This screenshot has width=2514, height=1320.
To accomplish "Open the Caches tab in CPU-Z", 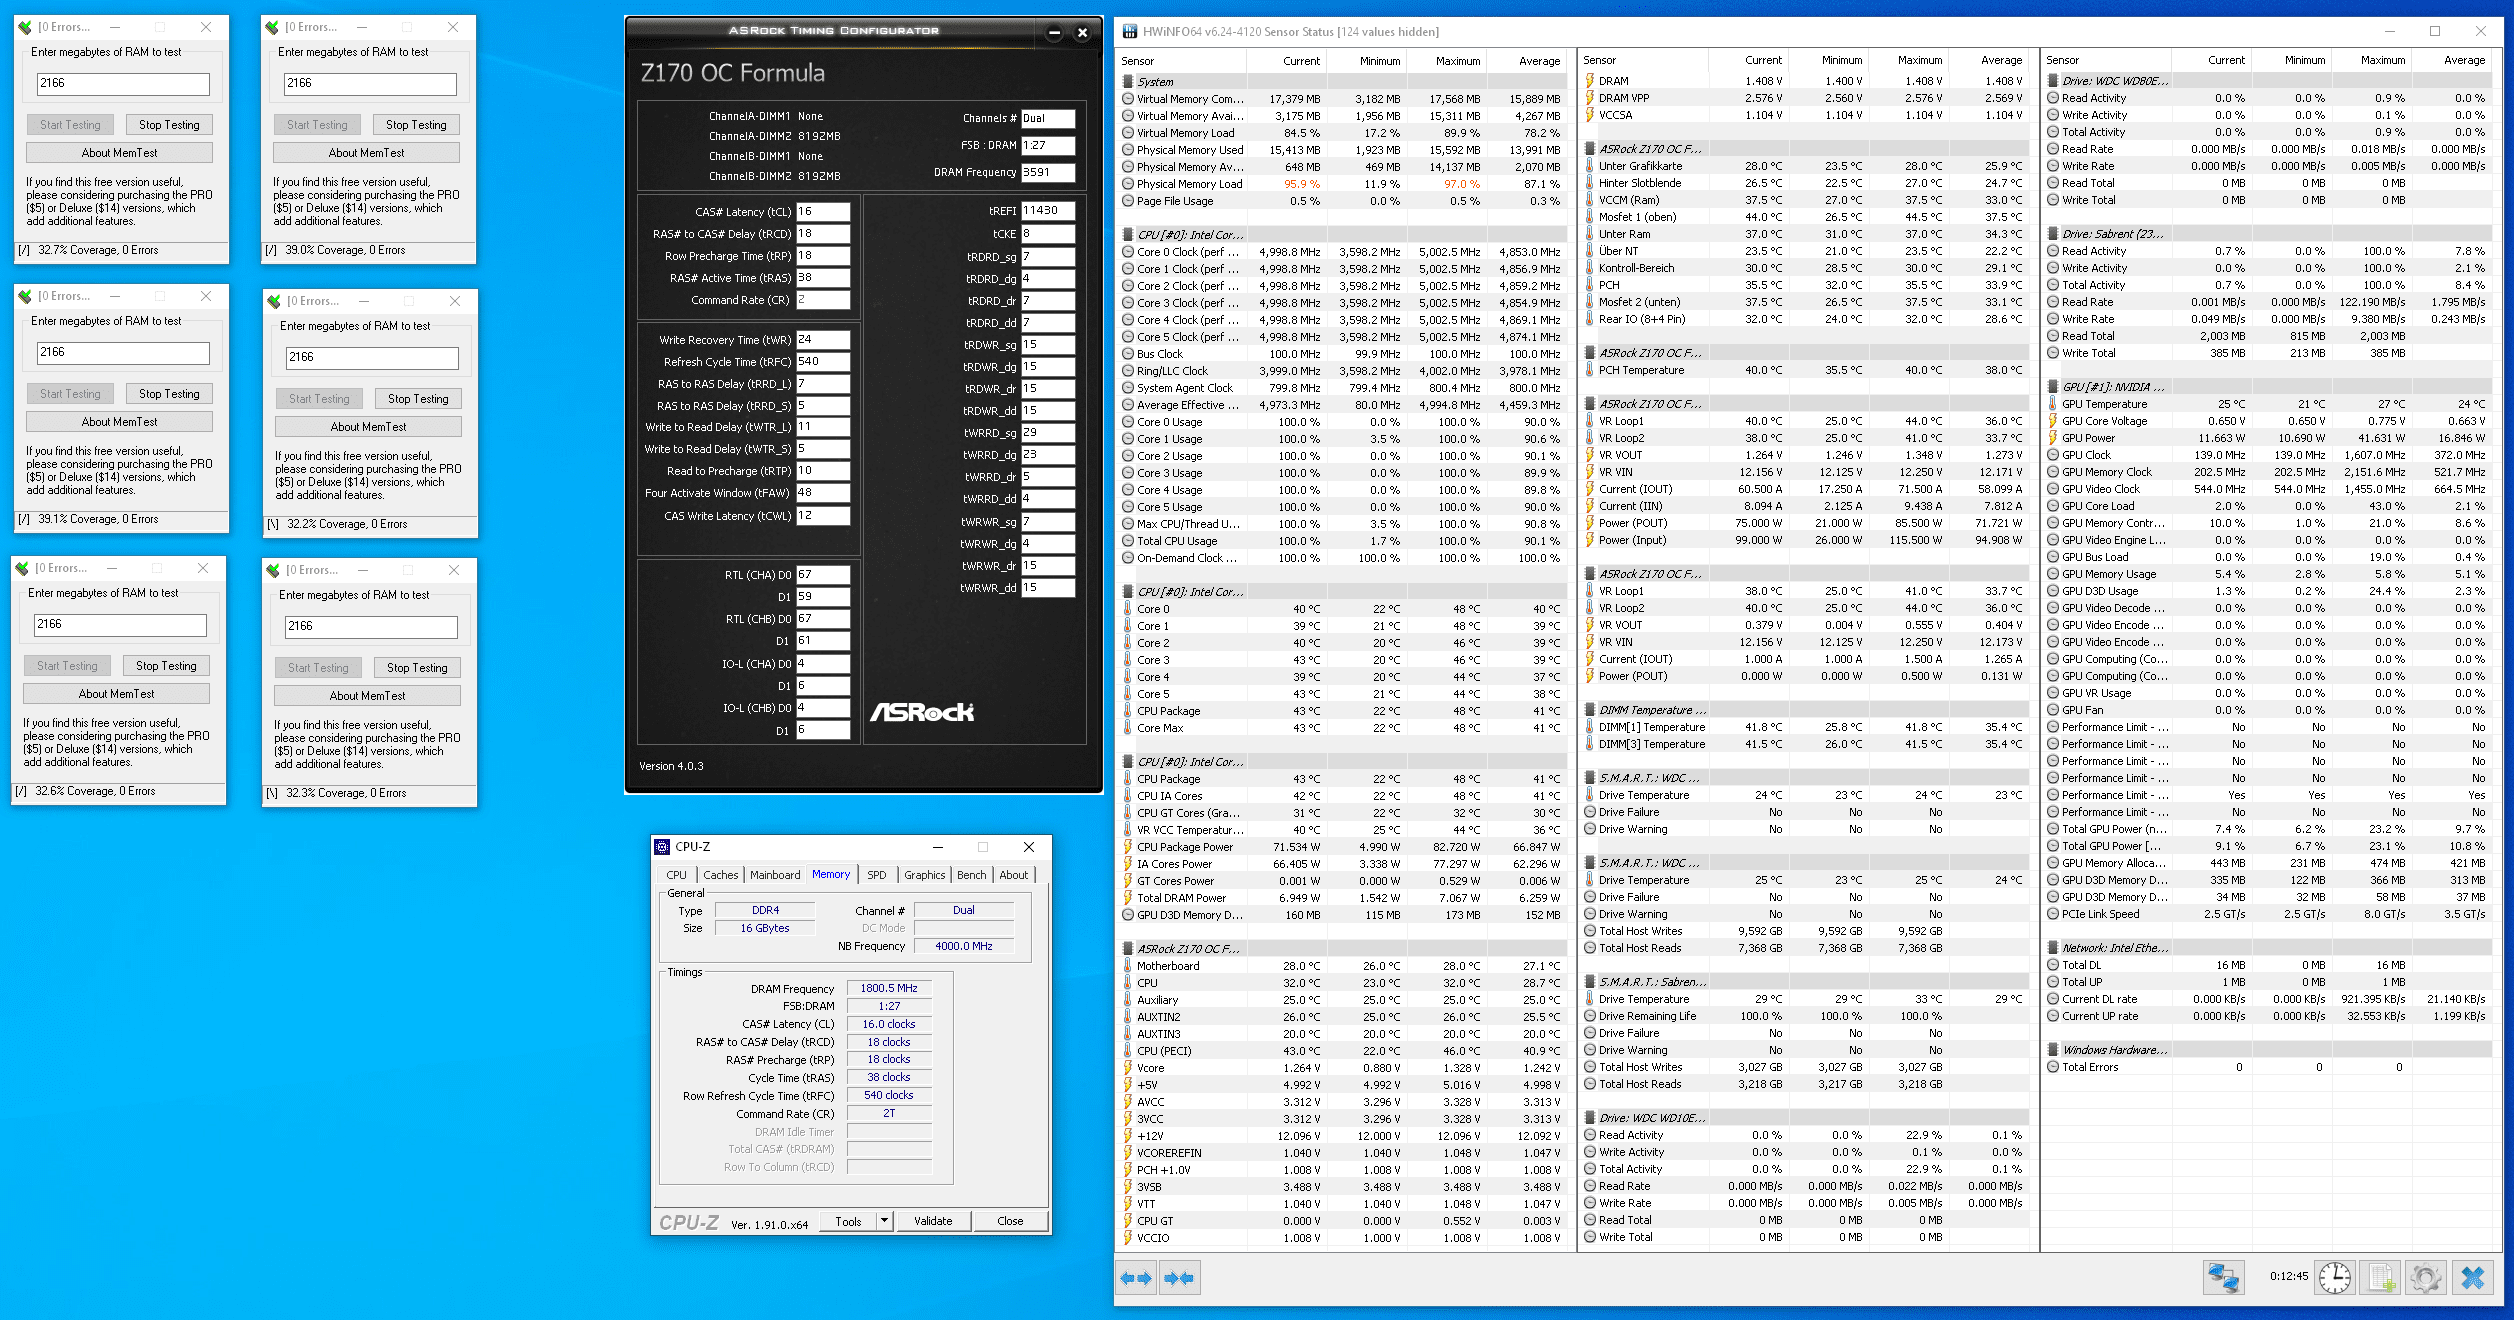I will coord(720,875).
